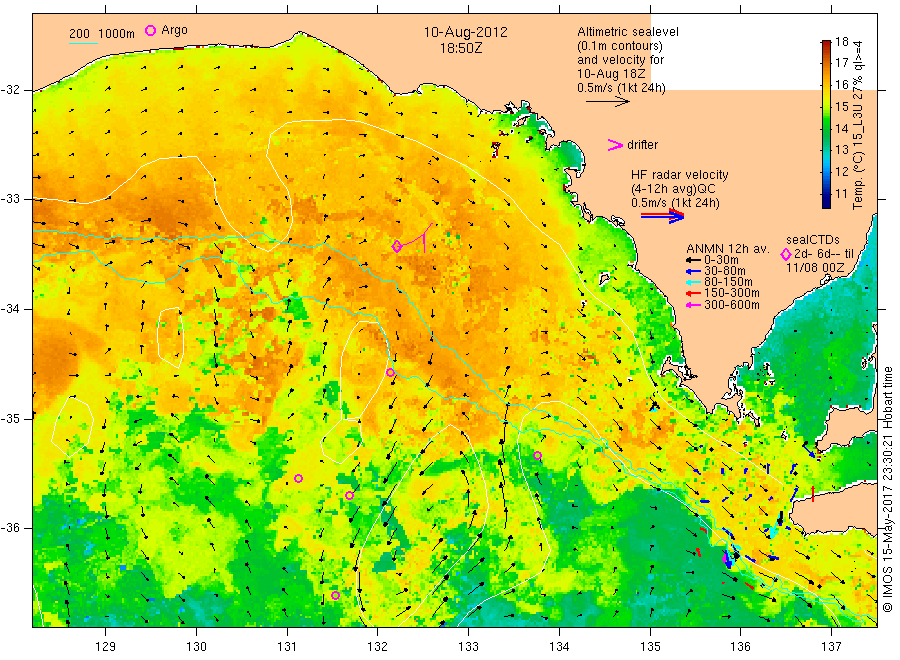The height and width of the screenshot is (660, 900).
Task: Click the 'Altimetric sealevel' caption
Action: pos(628,32)
